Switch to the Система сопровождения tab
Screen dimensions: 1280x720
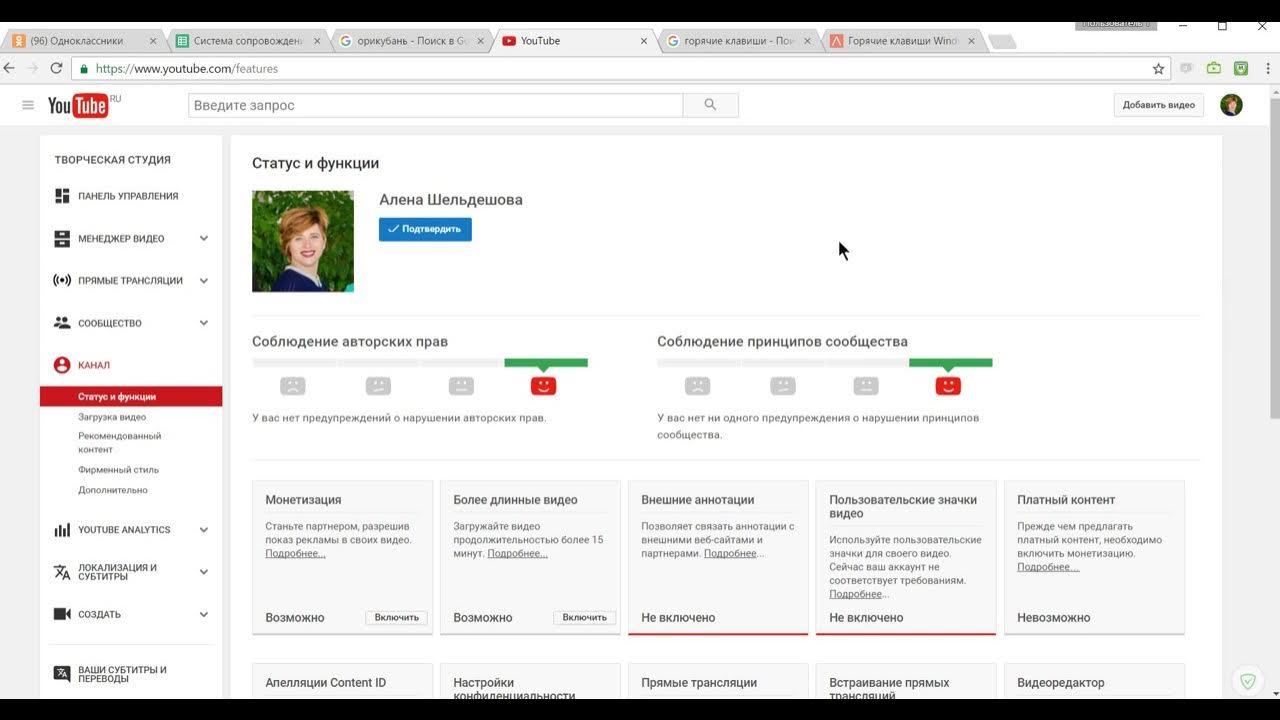(248, 41)
